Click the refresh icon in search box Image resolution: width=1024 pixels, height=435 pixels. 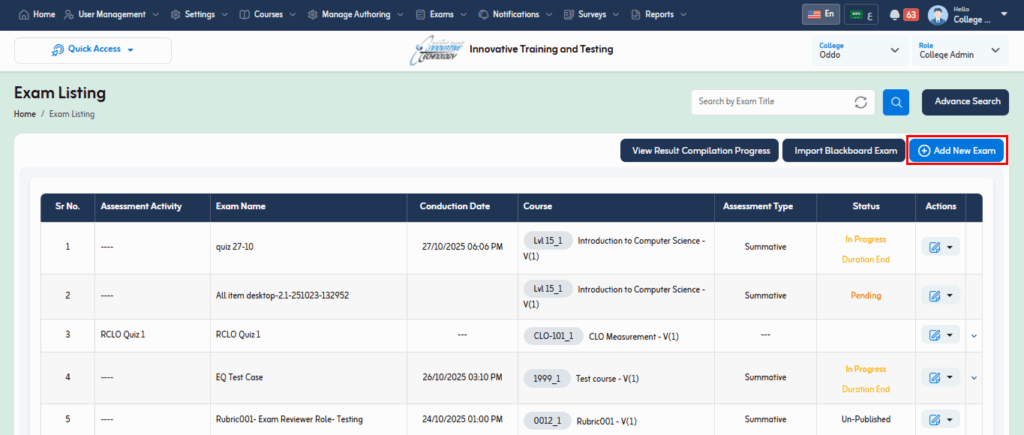click(x=860, y=102)
